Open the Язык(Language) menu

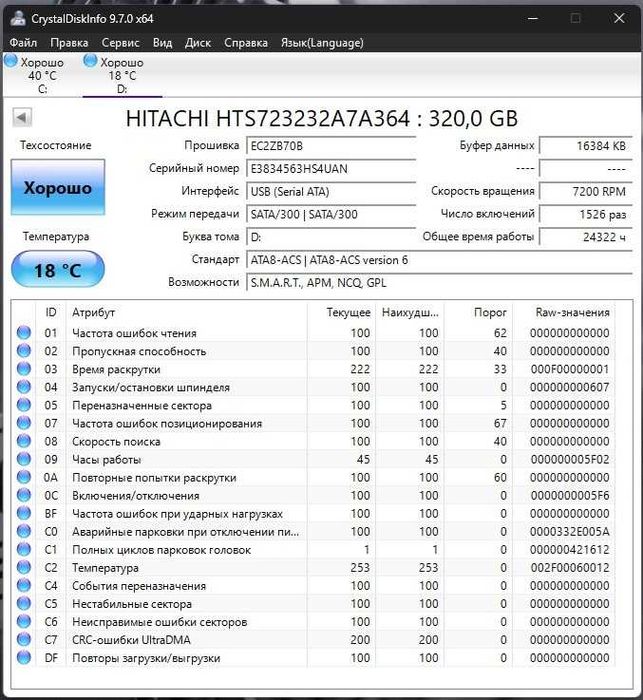pos(322,43)
